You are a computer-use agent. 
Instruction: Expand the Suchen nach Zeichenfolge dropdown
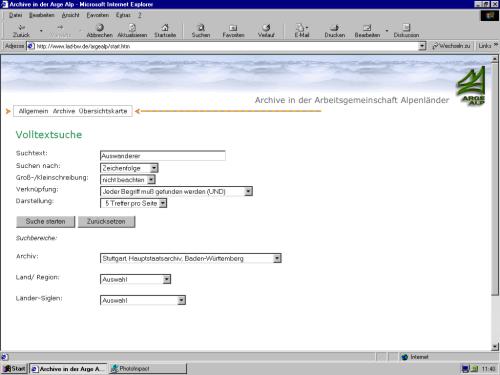click(129, 168)
